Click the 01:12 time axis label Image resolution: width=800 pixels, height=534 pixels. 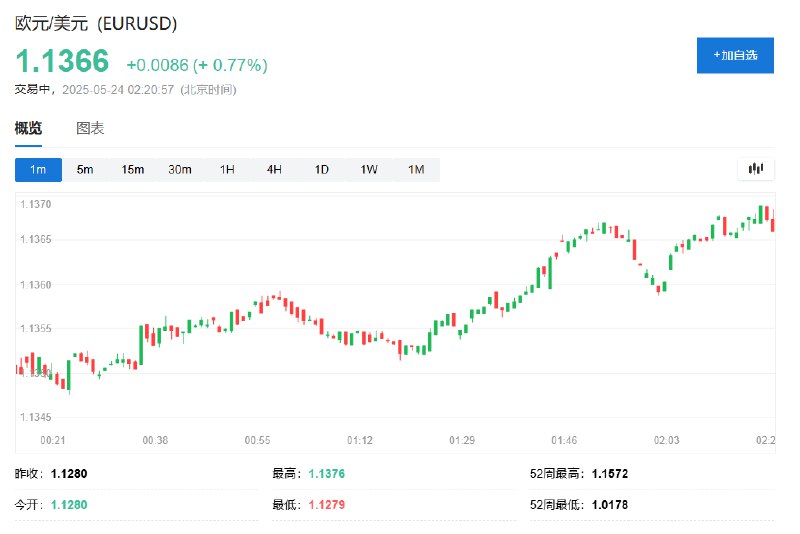[360, 440]
